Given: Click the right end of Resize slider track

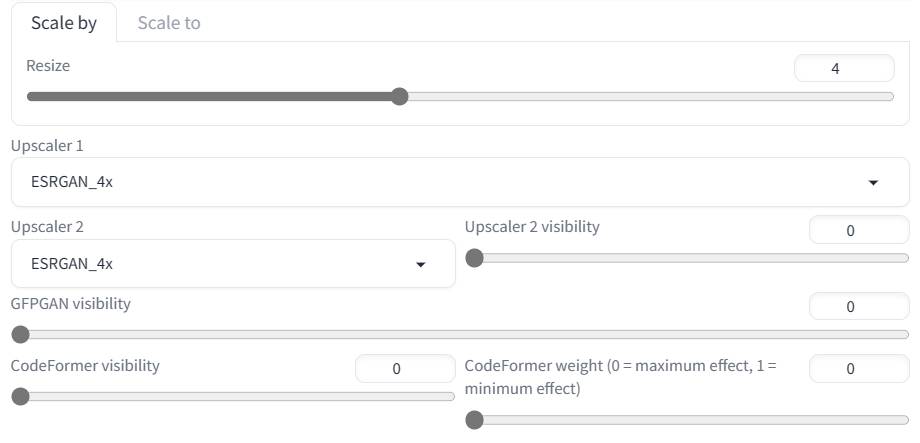Looking at the screenshot, I should [890, 97].
